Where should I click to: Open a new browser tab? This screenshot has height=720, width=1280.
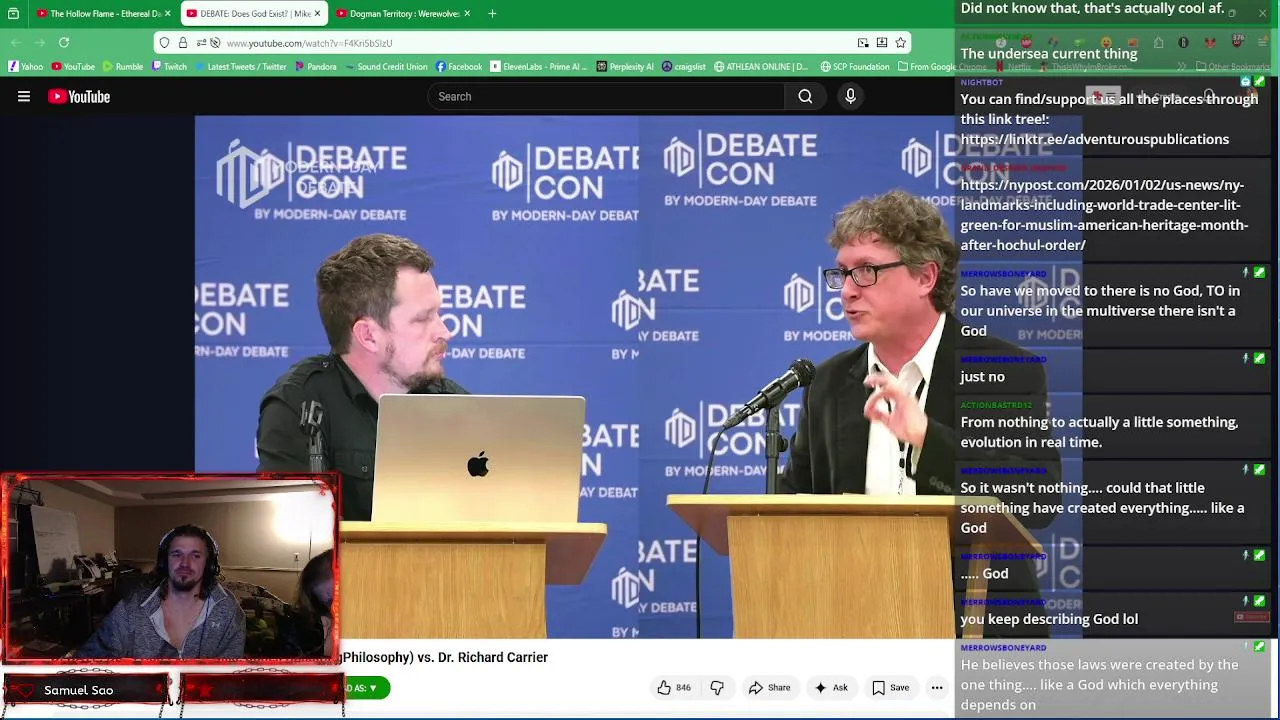[x=492, y=13]
